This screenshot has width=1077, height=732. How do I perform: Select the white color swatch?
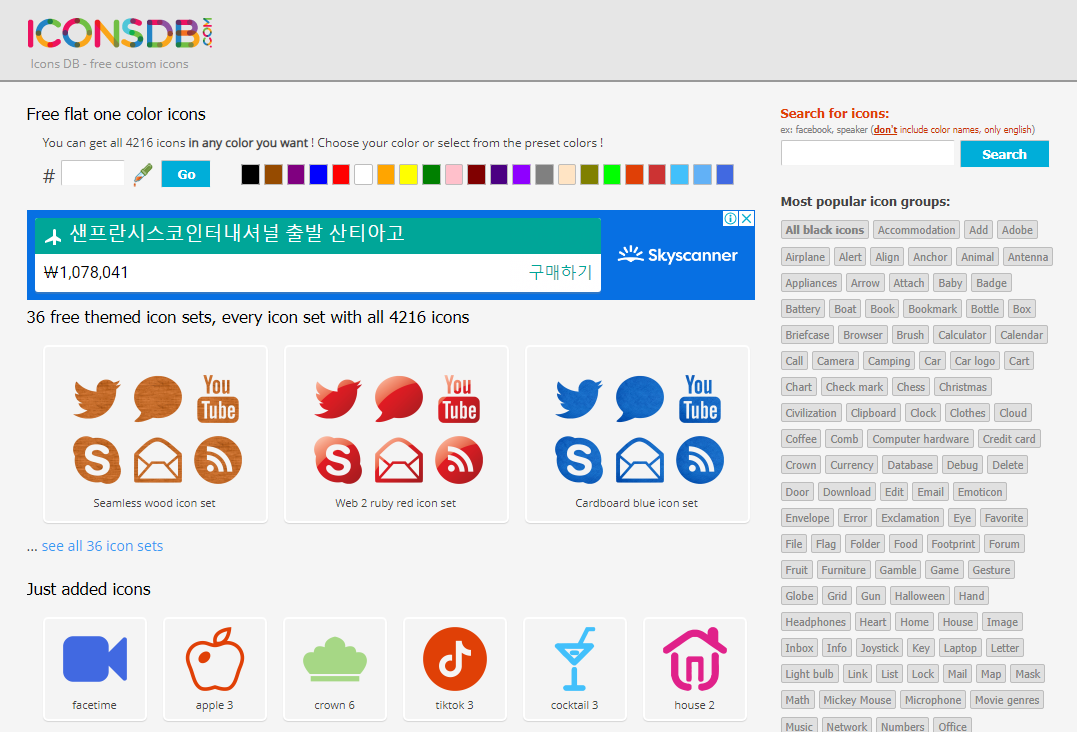[x=363, y=174]
